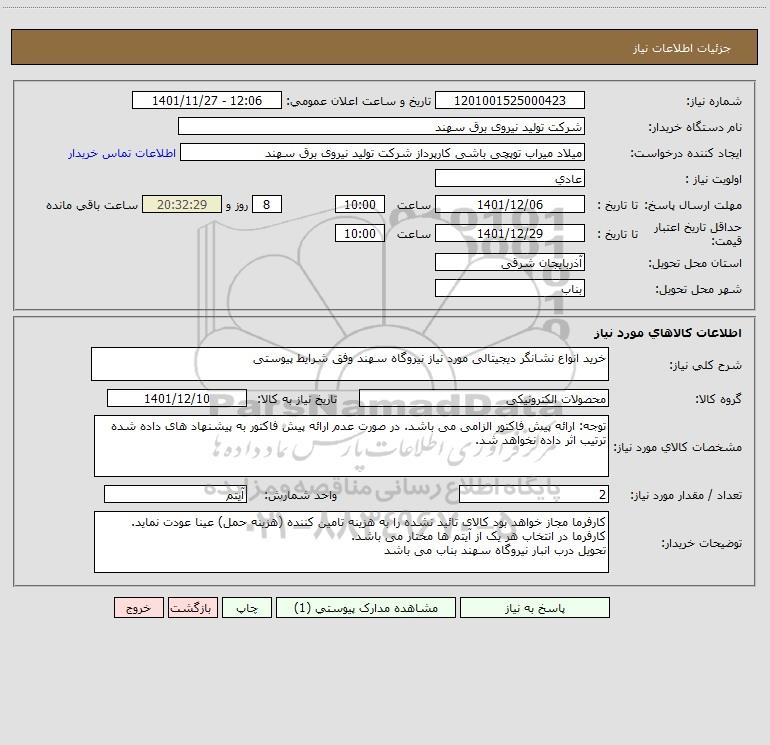The height and width of the screenshot is (745, 770).
Task: Click the product specification text box about پیش فاکتور
Action: coord(351,446)
